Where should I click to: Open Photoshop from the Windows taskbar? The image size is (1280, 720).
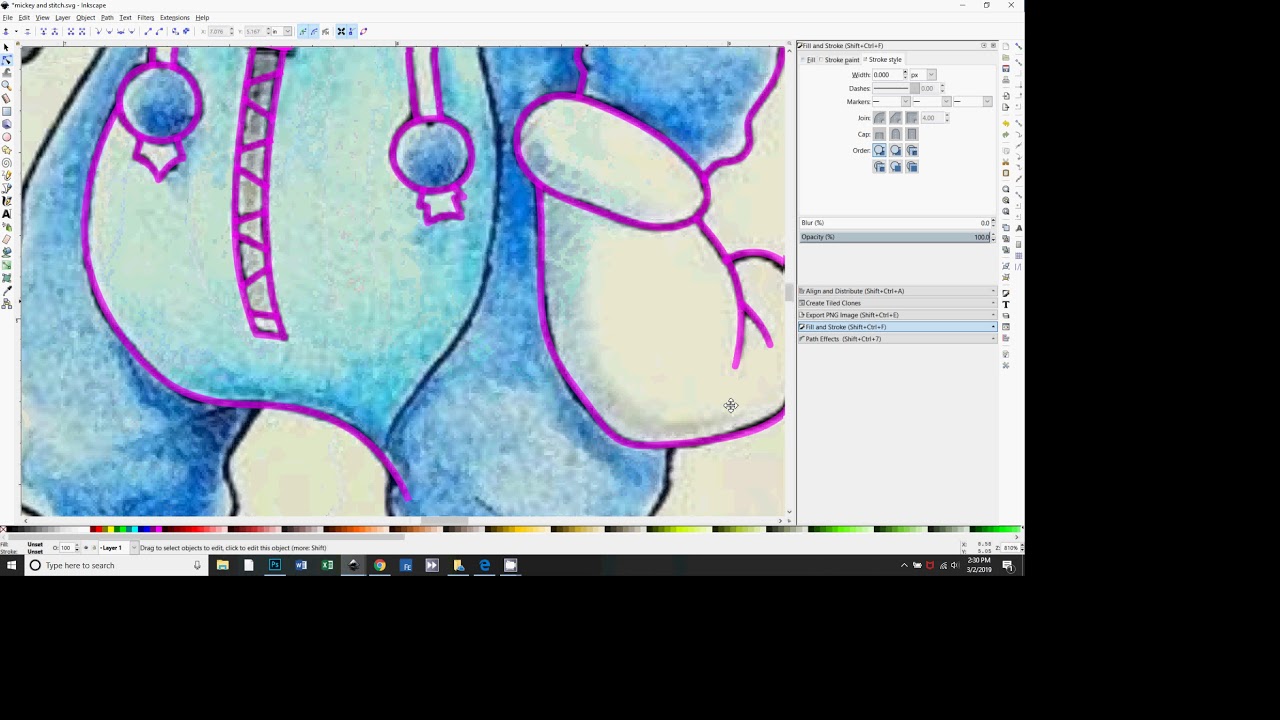pos(275,565)
